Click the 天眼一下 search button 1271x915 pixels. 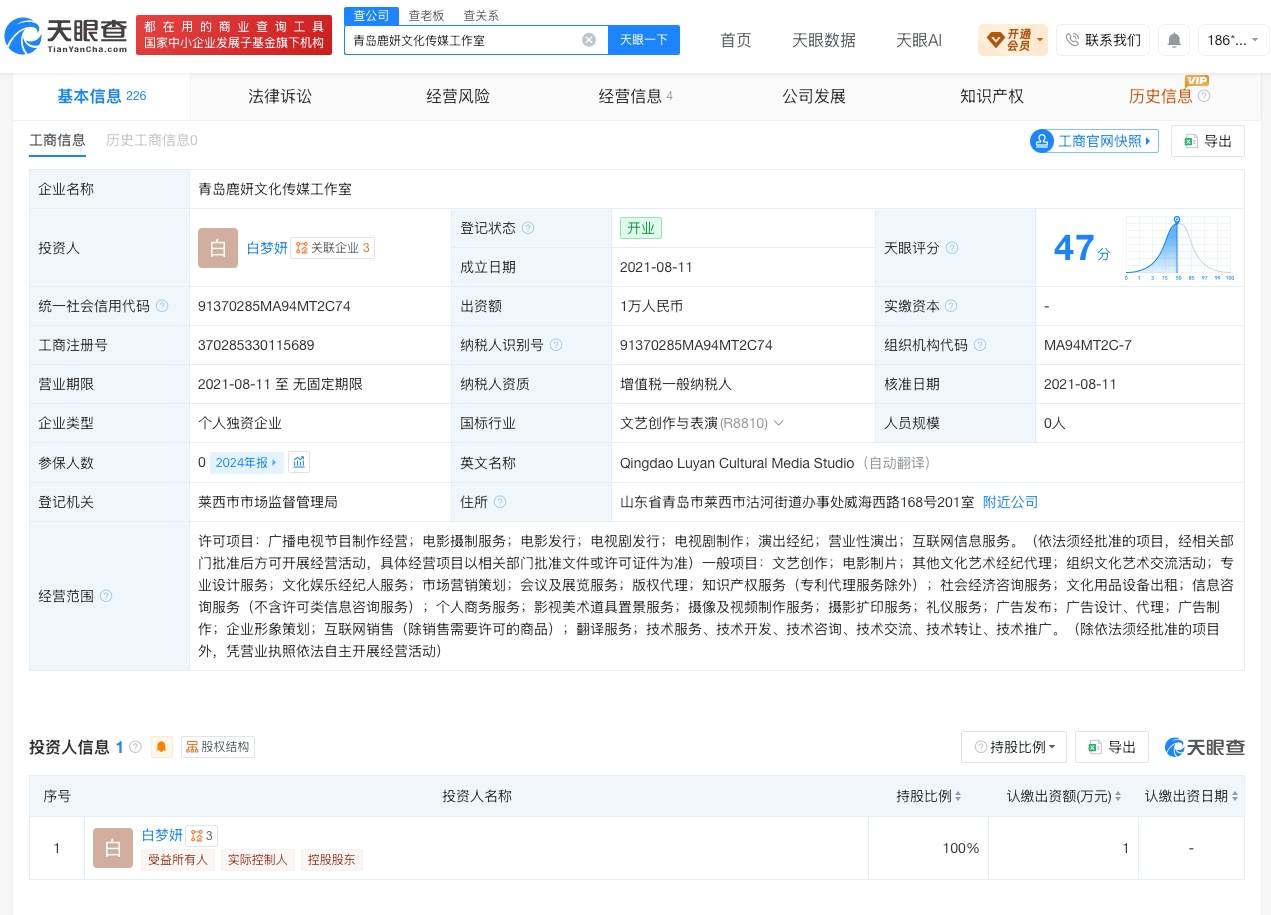click(x=644, y=40)
